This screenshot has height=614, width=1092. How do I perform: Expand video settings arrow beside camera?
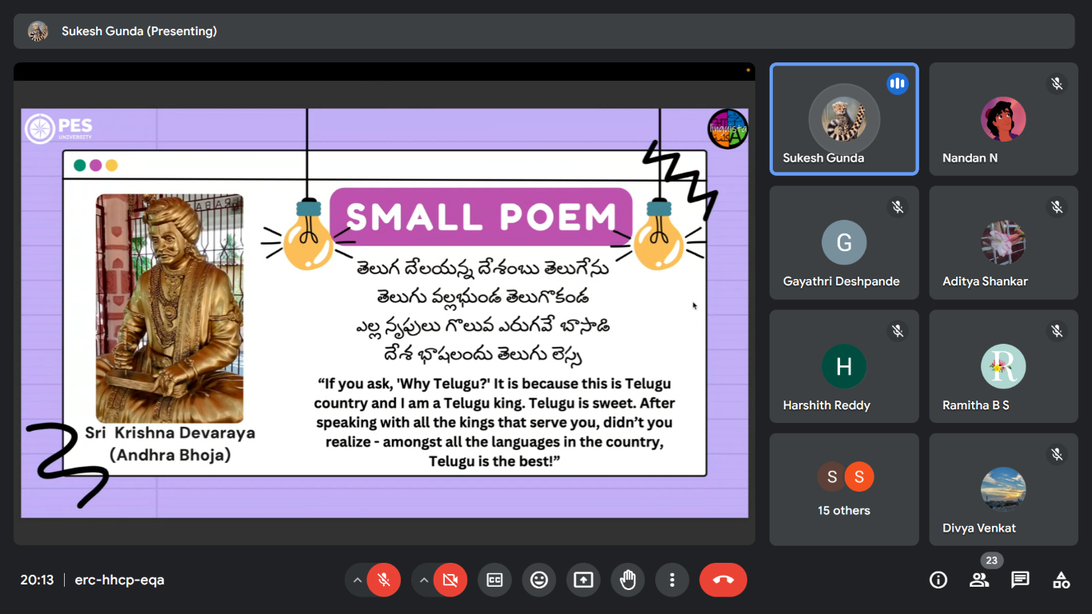pos(424,580)
